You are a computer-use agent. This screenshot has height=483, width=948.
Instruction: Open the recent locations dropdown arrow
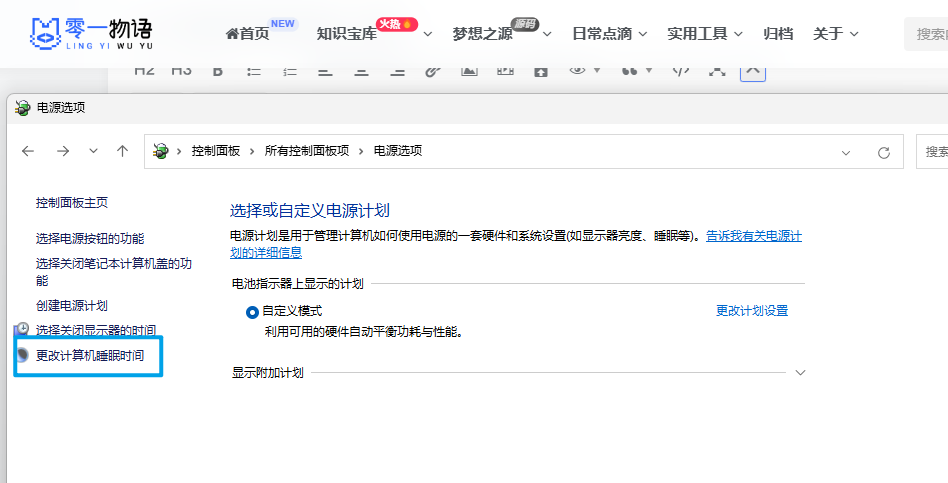tap(93, 151)
